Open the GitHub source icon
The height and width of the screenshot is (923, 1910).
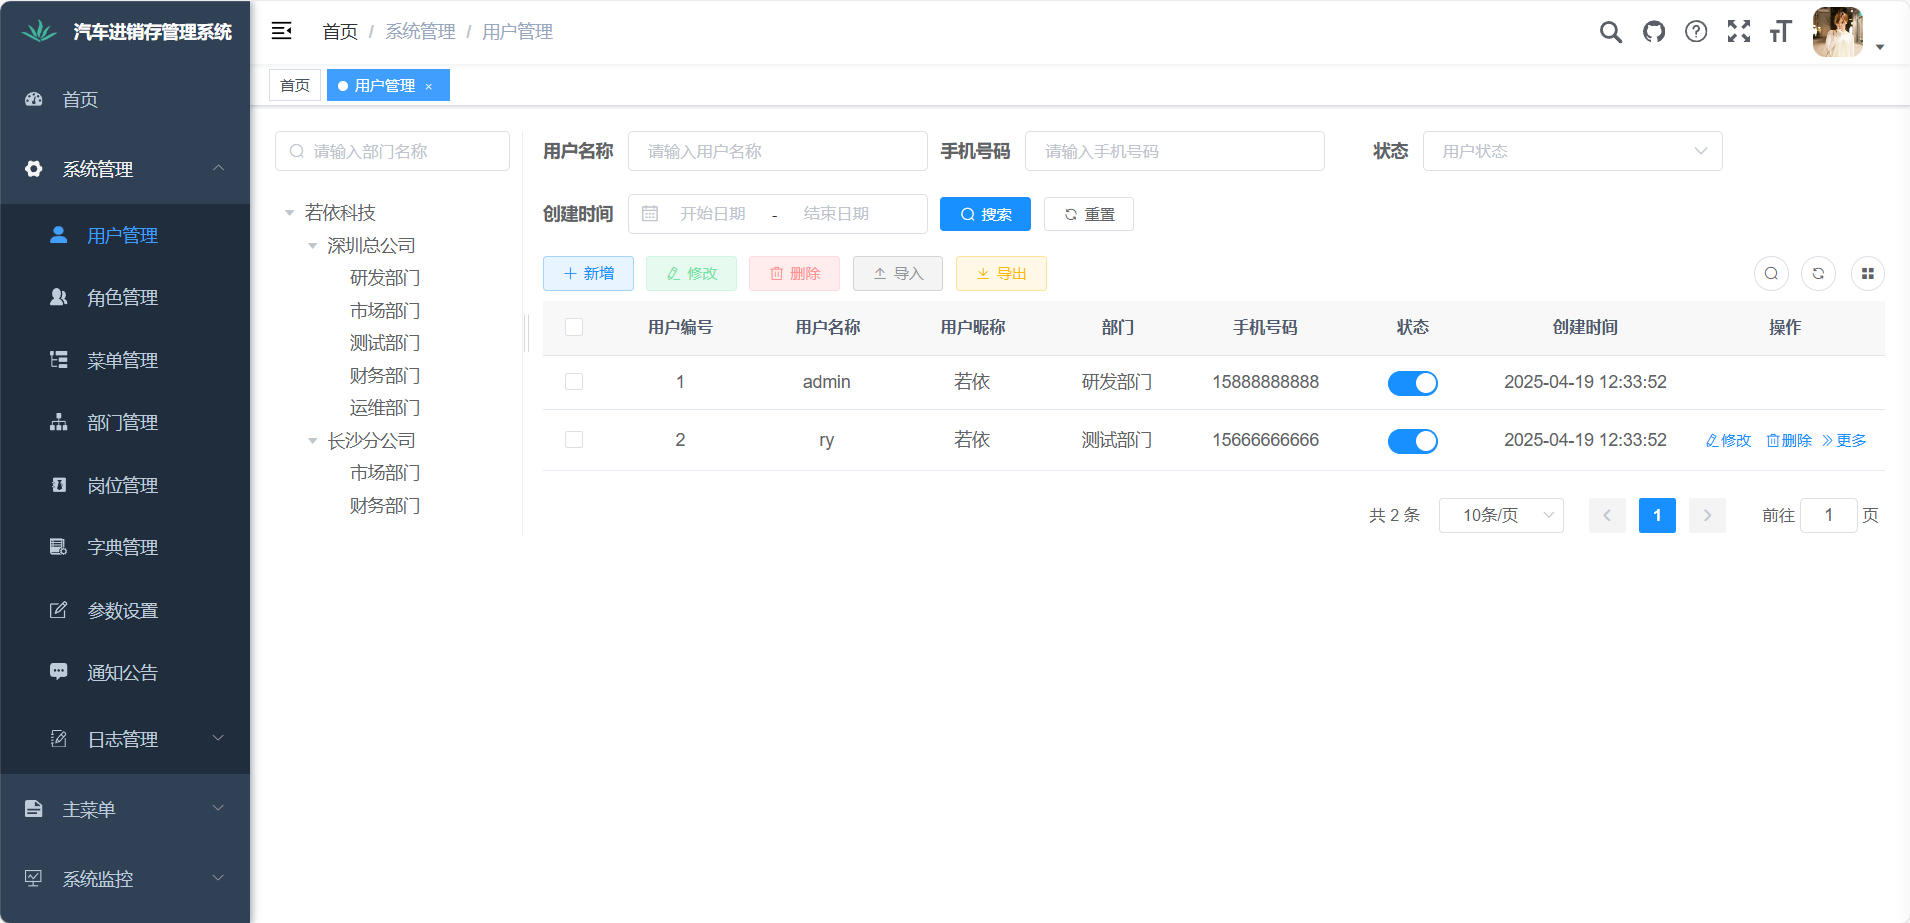pyautogui.click(x=1654, y=32)
